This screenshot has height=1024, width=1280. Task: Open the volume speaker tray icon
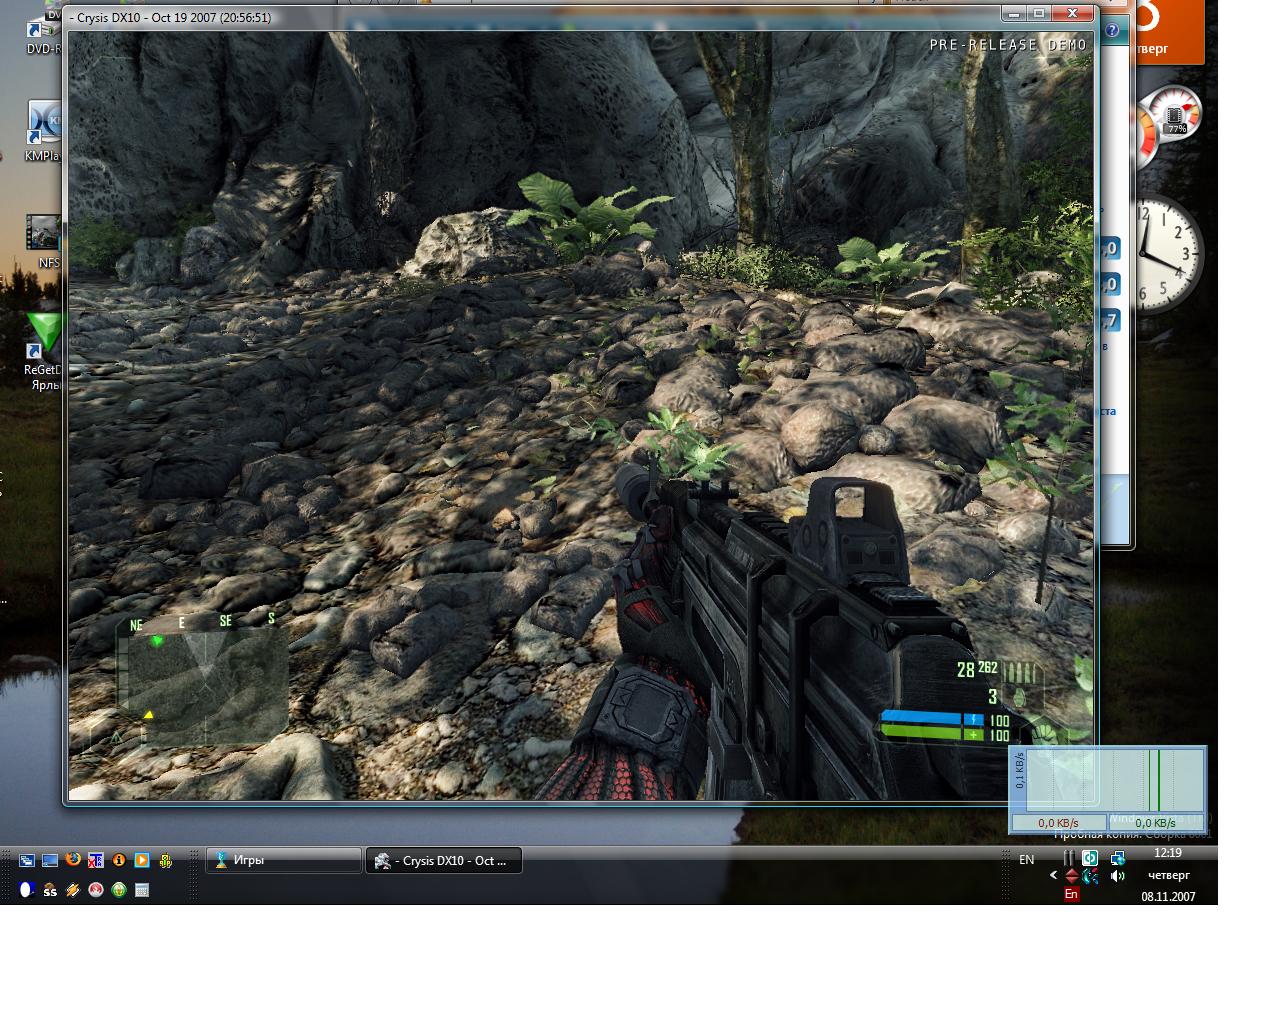[x=1117, y=876]
